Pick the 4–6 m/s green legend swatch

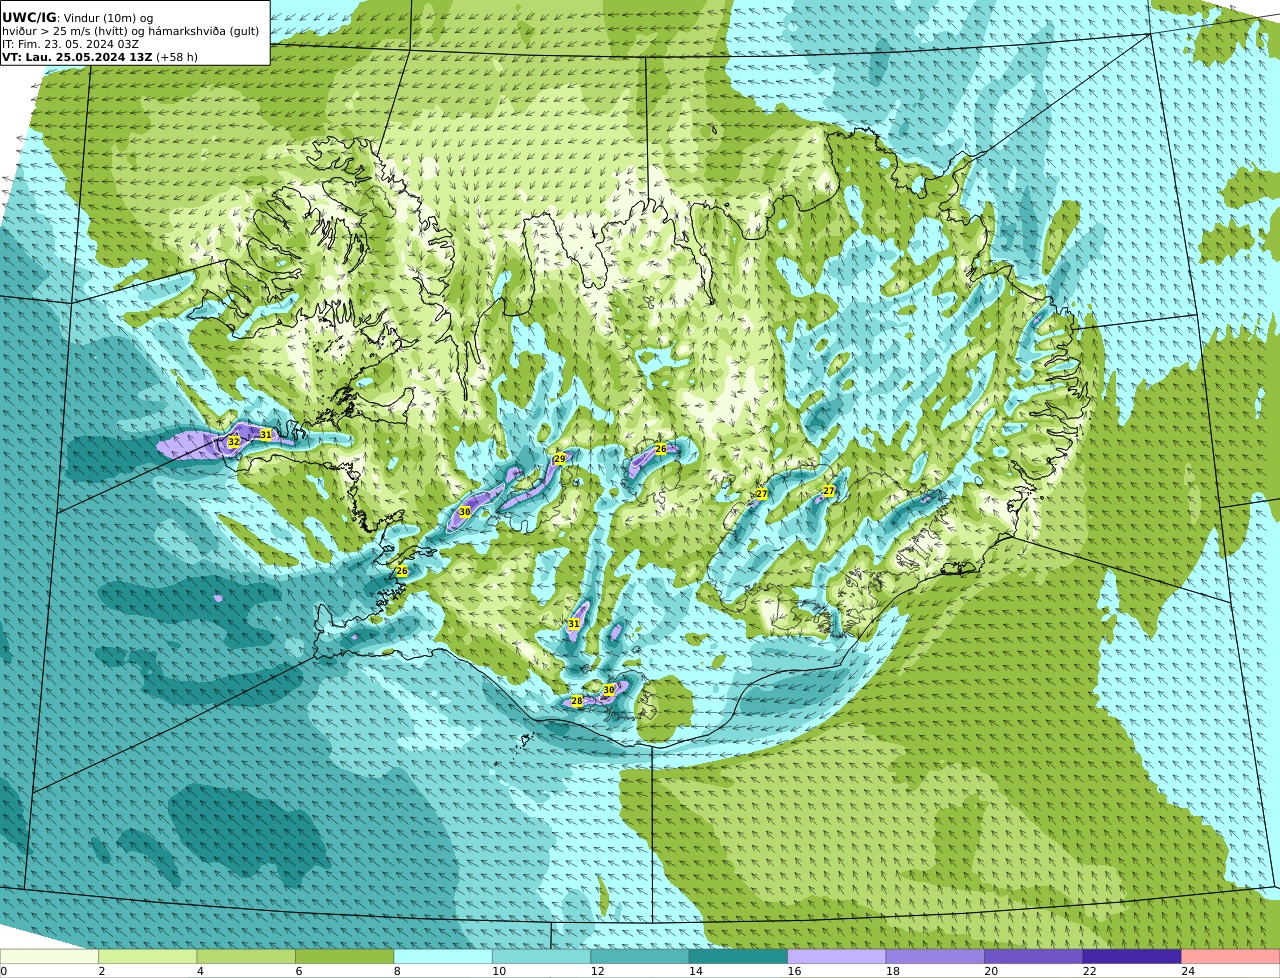pos(246,957)
